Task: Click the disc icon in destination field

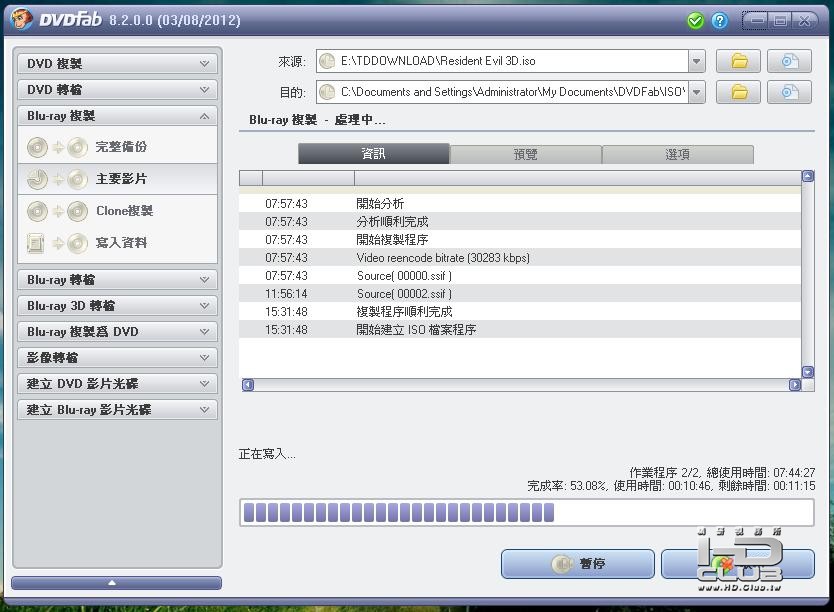Action: (327, 92)
